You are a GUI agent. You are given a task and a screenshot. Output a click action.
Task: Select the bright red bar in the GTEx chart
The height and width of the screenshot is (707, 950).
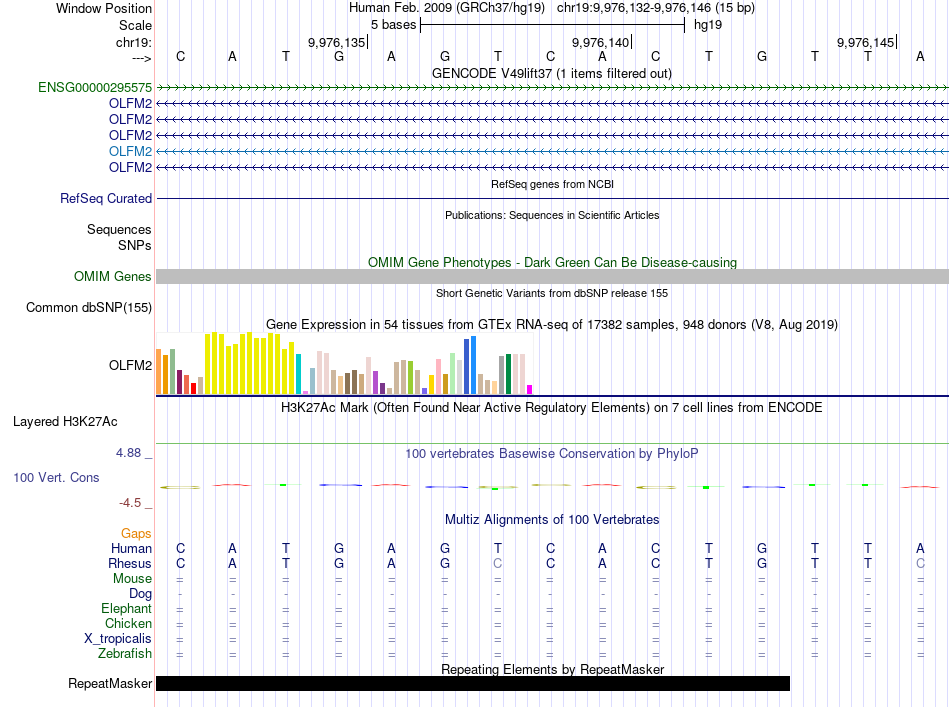(194, 388)
